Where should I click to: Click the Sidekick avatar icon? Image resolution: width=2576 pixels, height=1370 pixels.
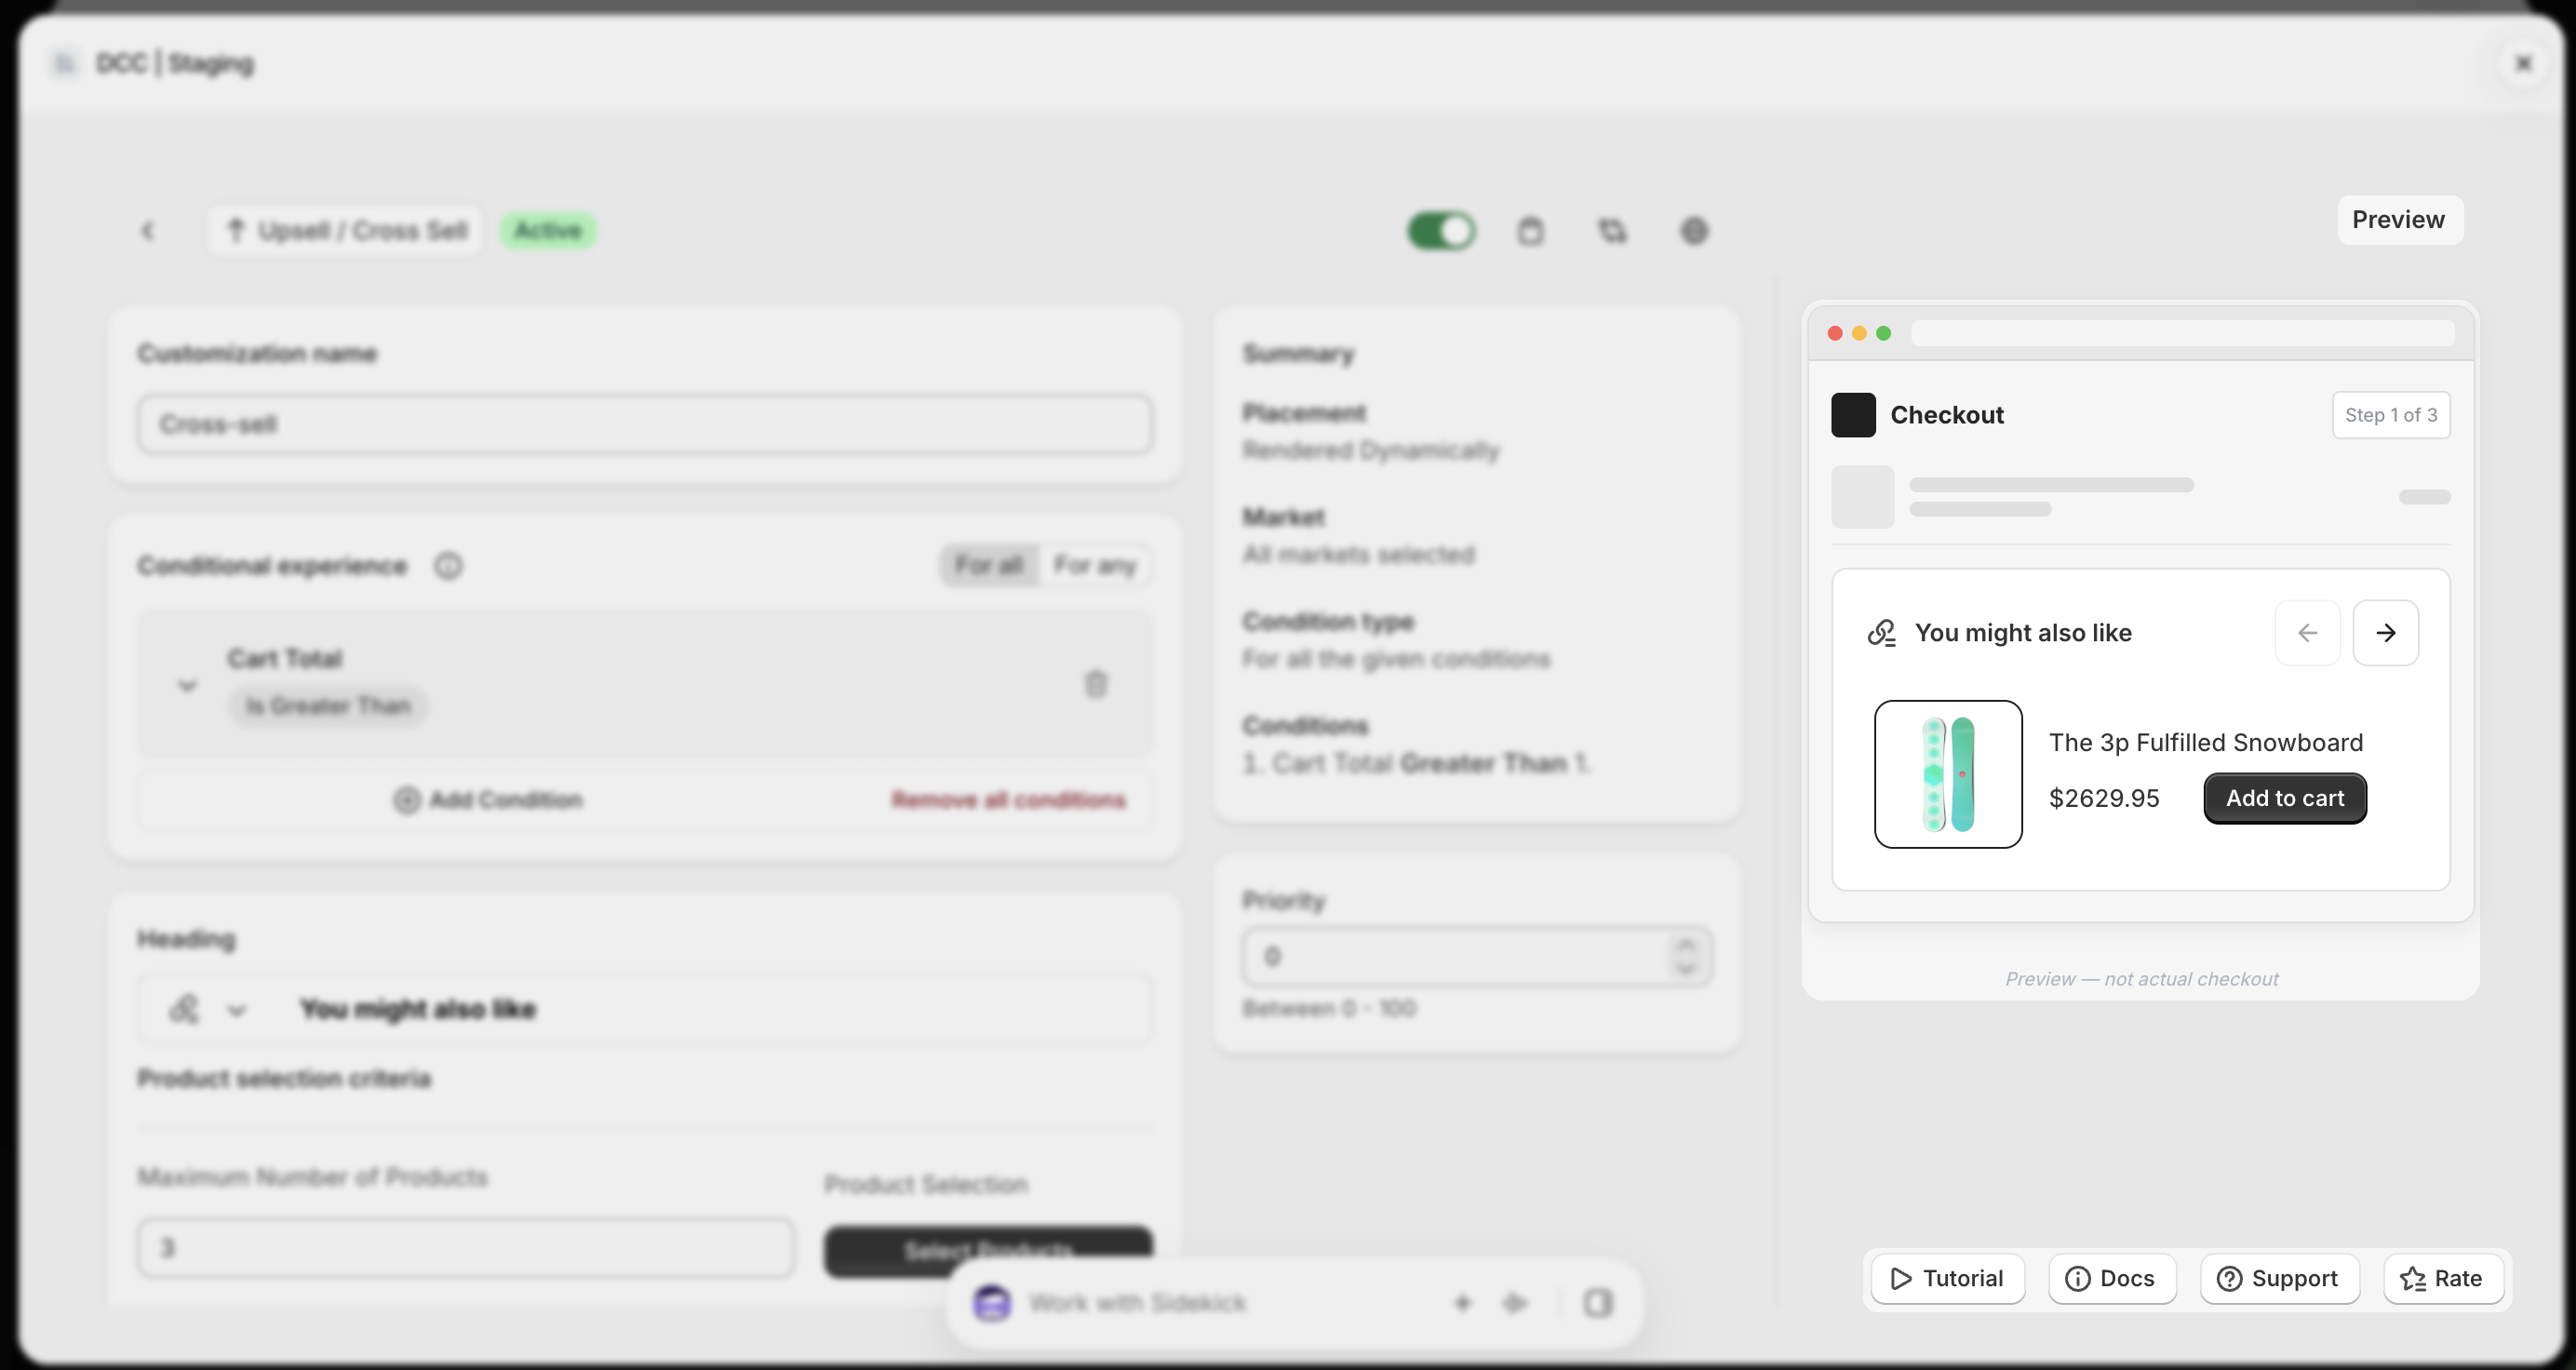[992, 1303]
